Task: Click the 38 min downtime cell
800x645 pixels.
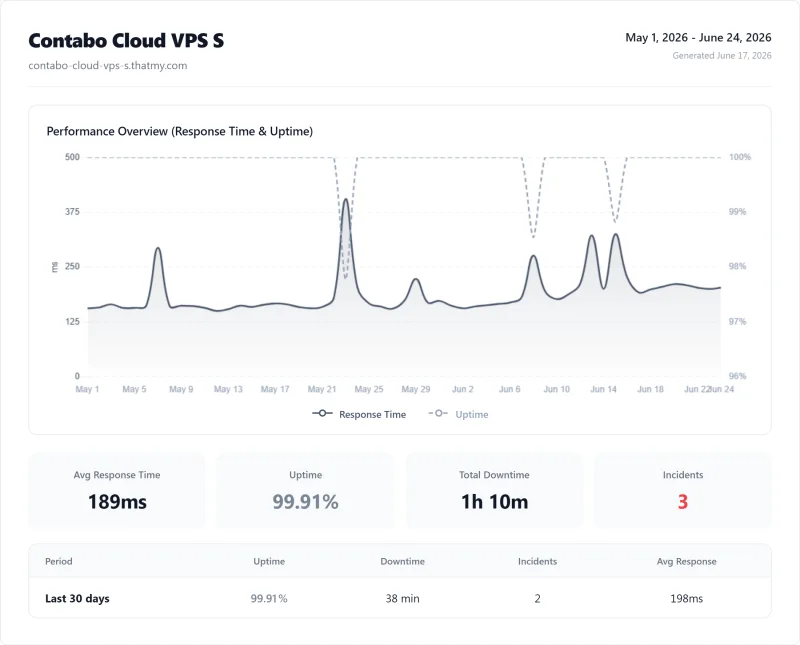Action: pyautogui.click(x=402, y=599)
